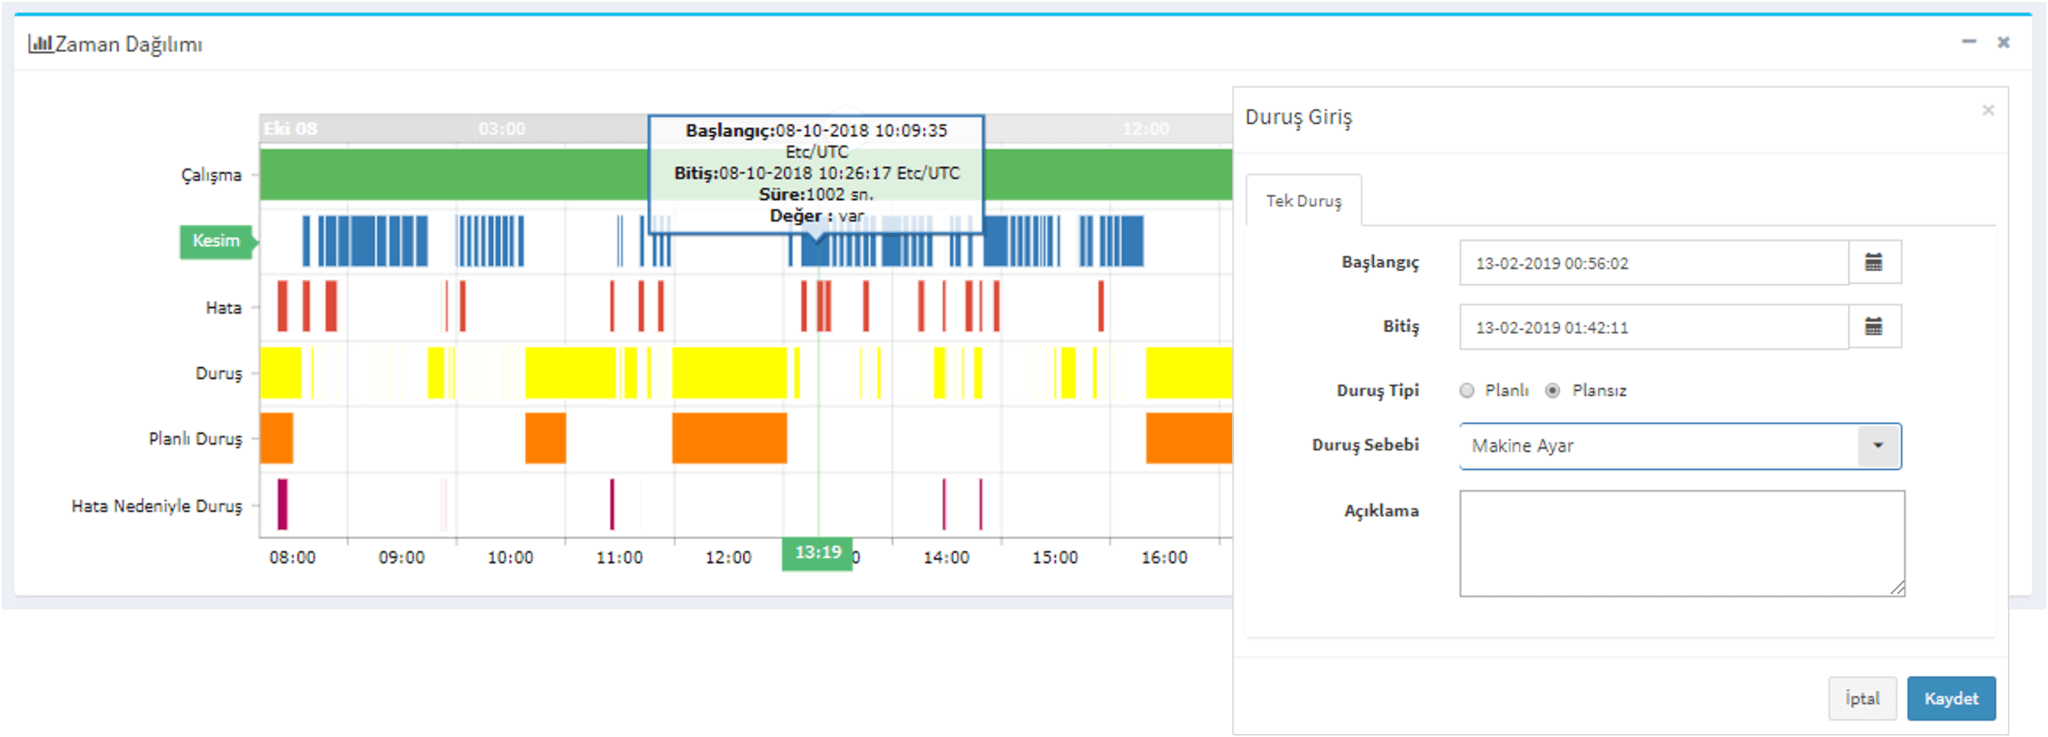Click the 13:19 time cursor marker
2048x737 pixels.
tap(818, 553)
